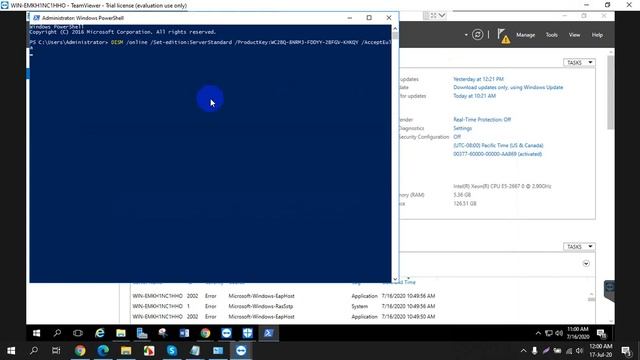Open 'Real-Time Protection: Off' link
This screenshot has height=360, width=640.
pos(482,120)
